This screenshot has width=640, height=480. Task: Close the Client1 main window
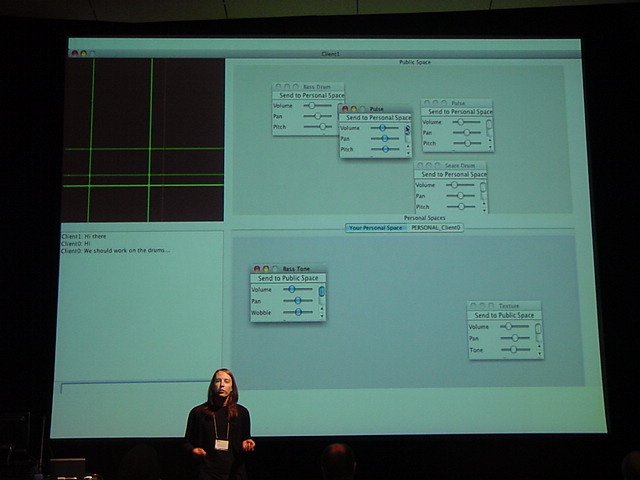tap(75, 53)
